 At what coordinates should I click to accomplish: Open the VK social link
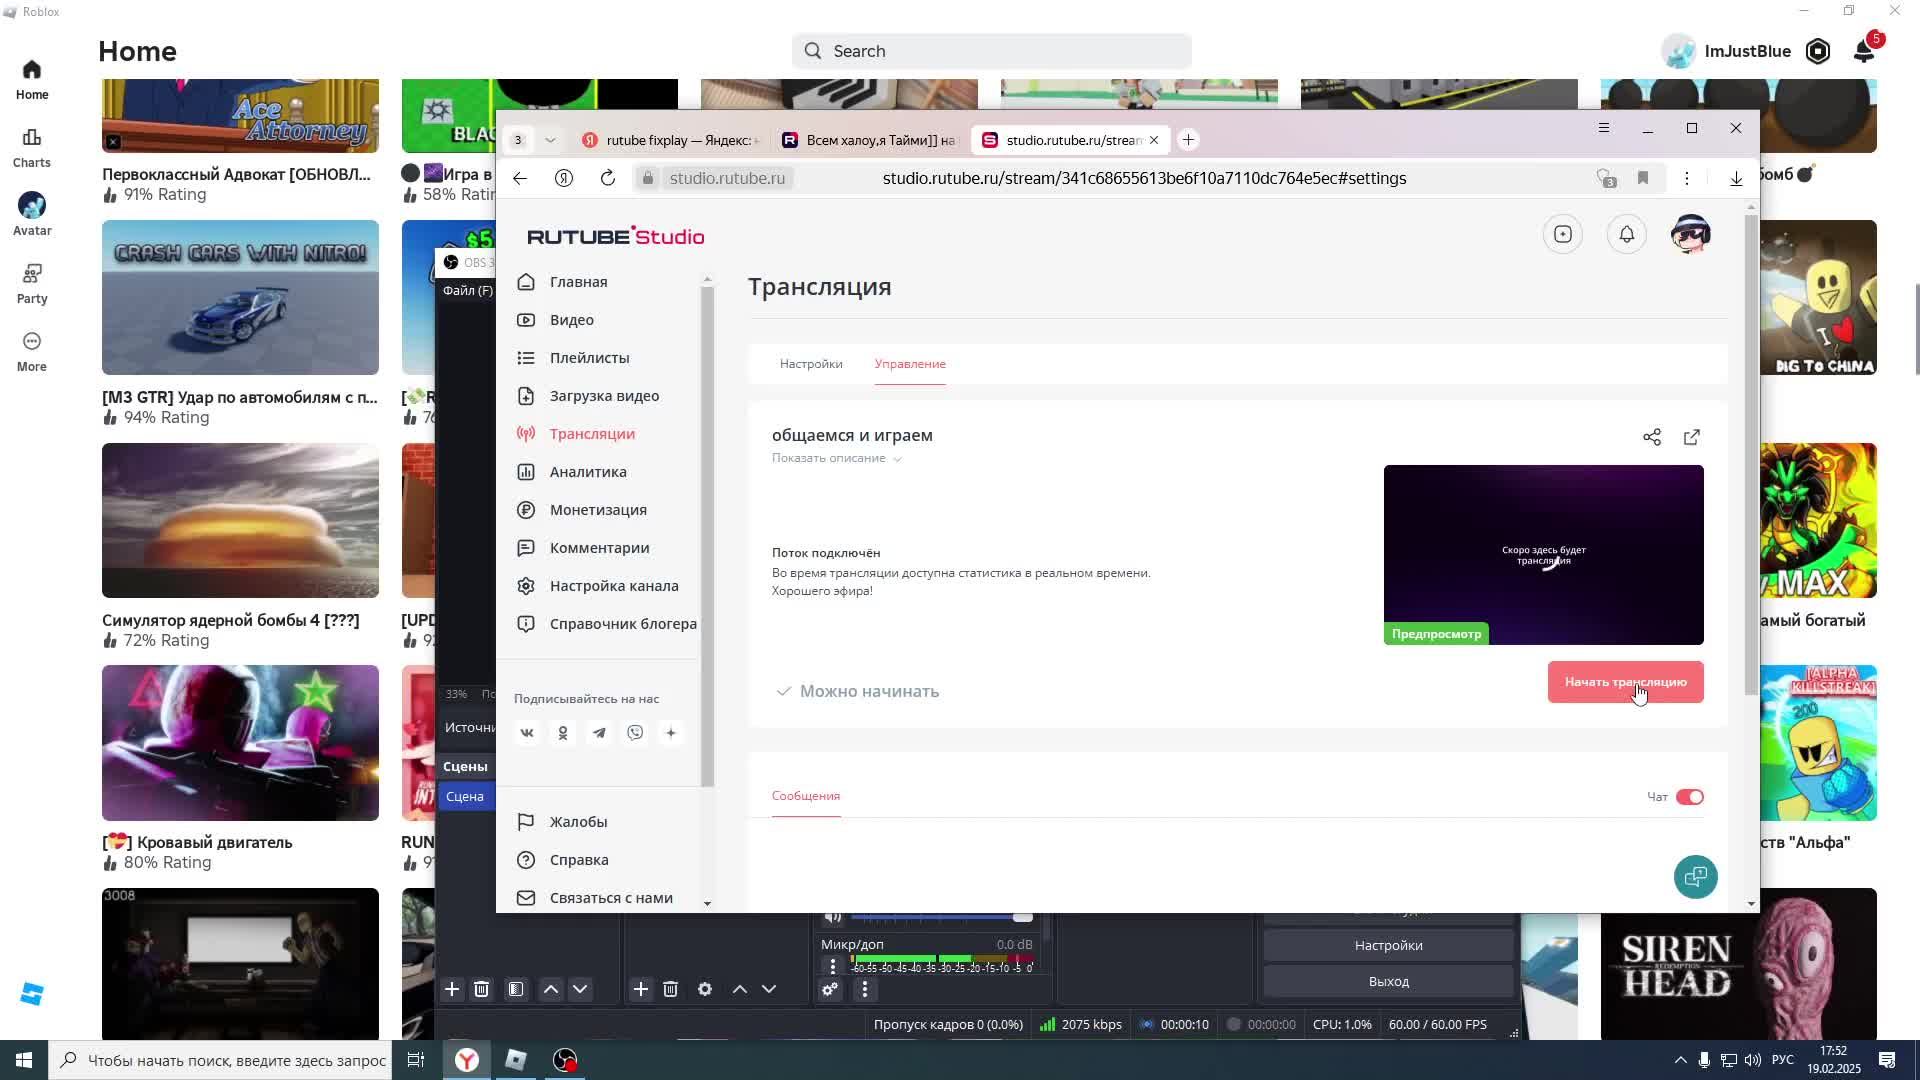pyautogui.click(x=527, y=733)
